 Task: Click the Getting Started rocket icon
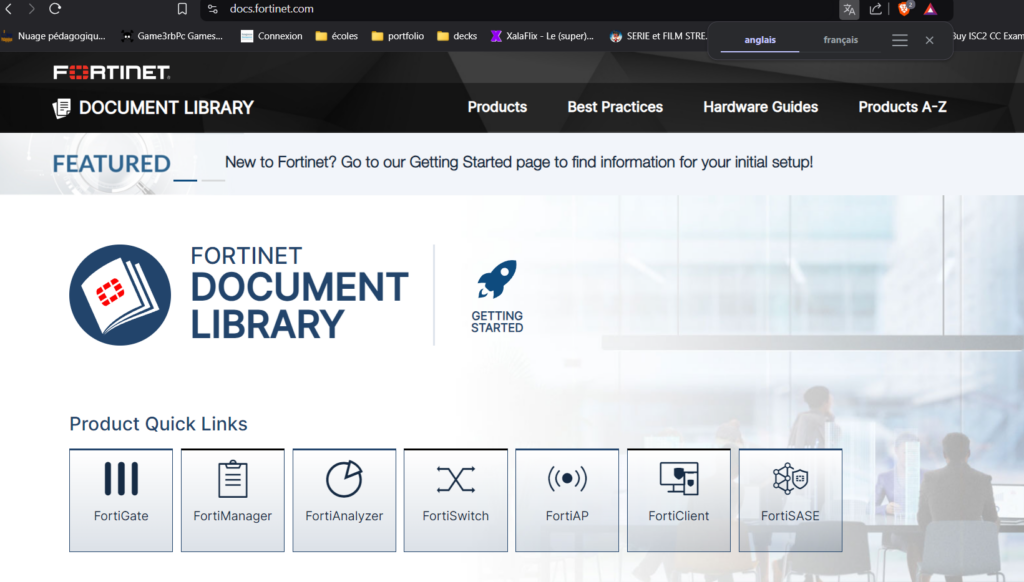(497, 279)
